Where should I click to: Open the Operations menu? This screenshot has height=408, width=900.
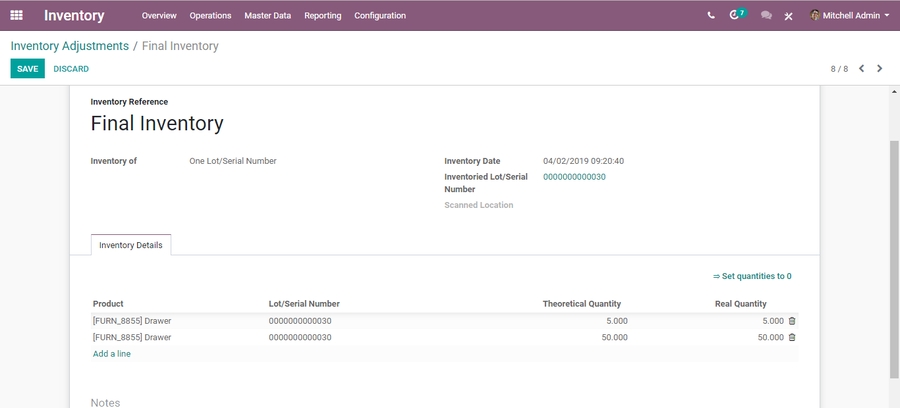(210, 16)
